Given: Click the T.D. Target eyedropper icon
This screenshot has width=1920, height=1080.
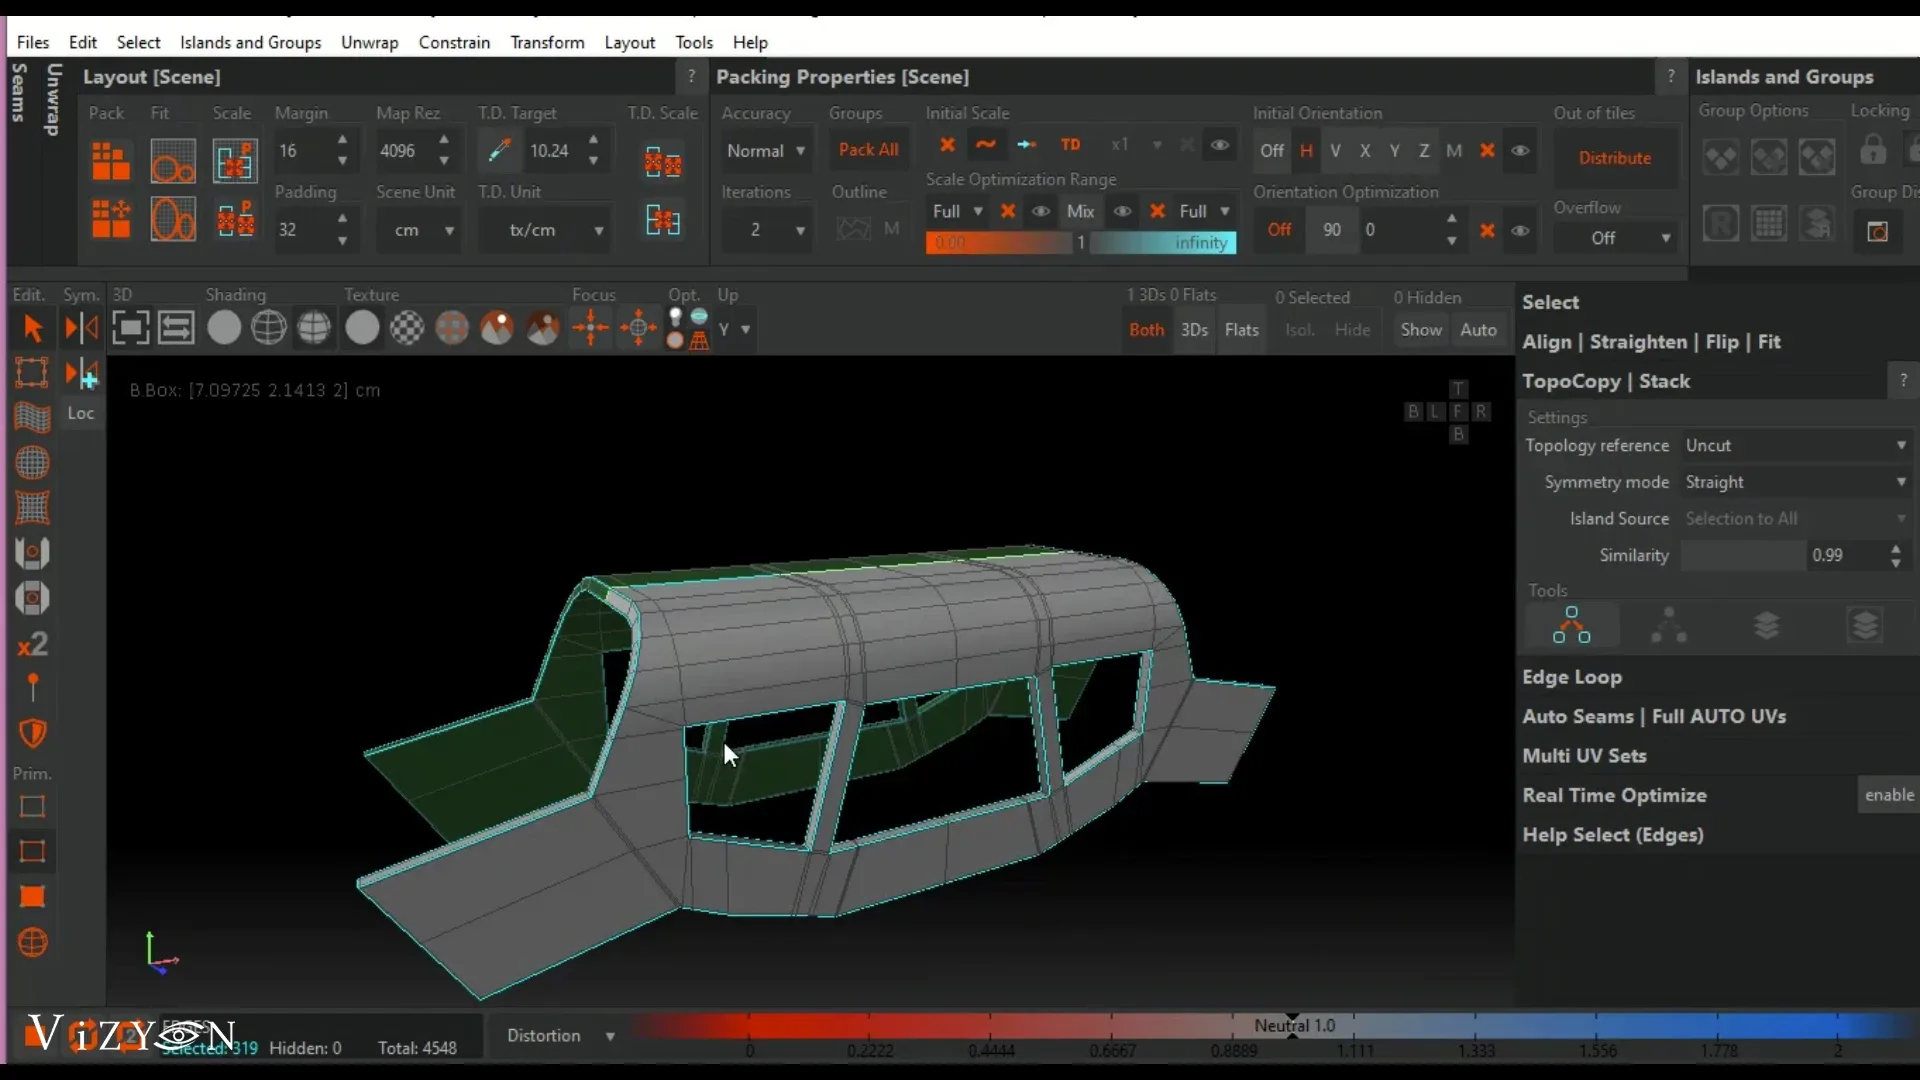Looking at the screenshot, I should [x=499, y=151].
